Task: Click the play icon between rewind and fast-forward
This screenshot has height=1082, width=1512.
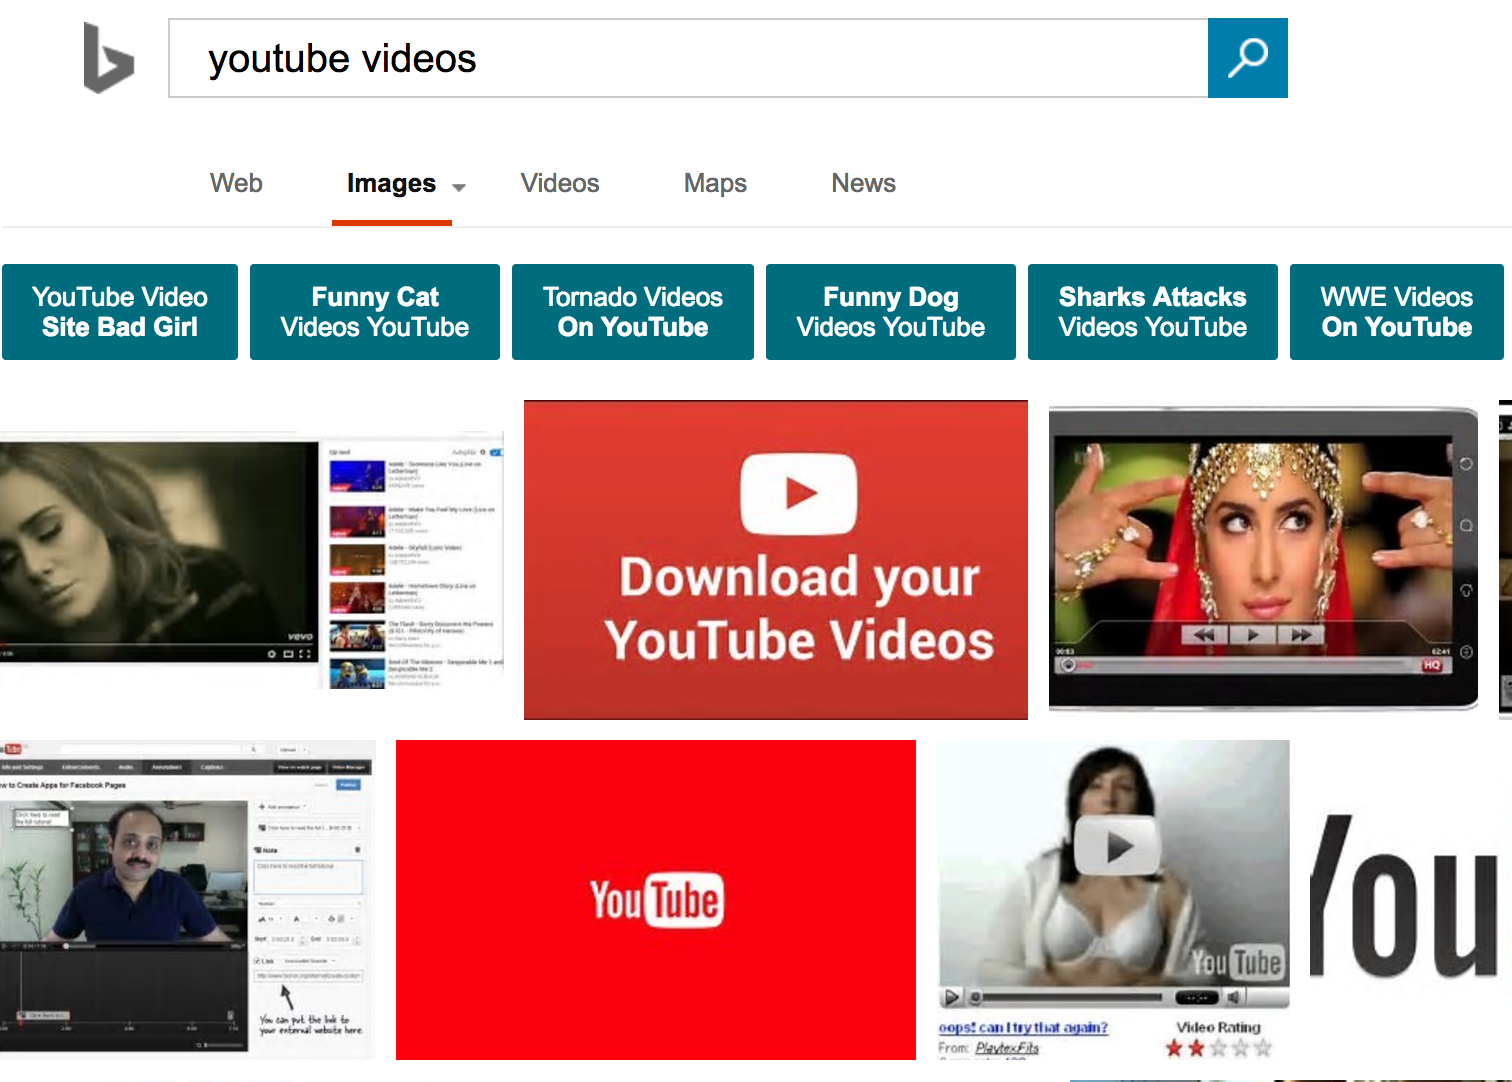Action: (1252, 635)
